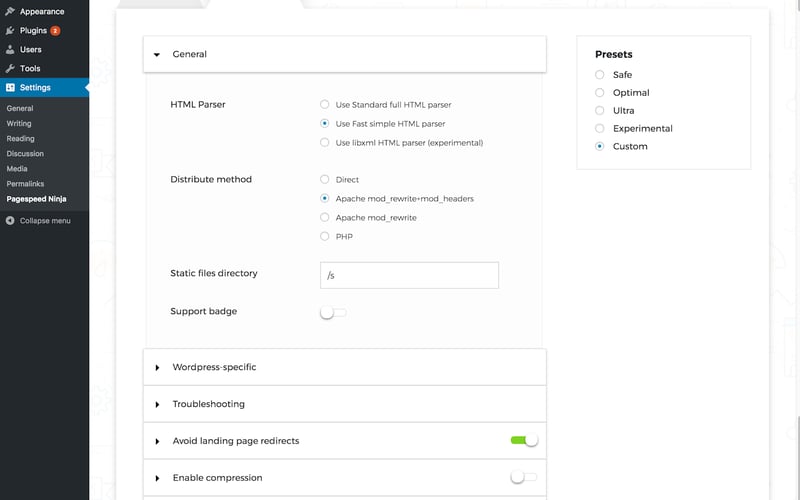The image size is (800, 500).
Task: Select the Ultra preset
Action: (x=599, y=110)
